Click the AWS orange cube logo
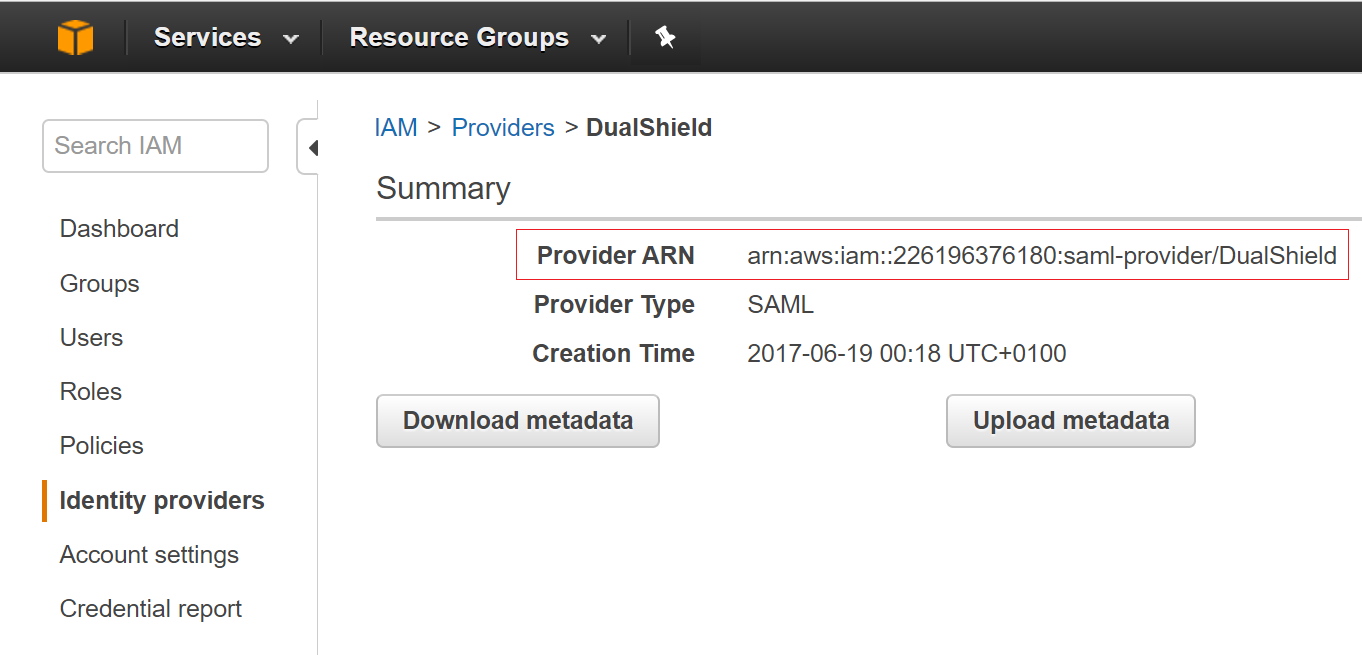 75,38
